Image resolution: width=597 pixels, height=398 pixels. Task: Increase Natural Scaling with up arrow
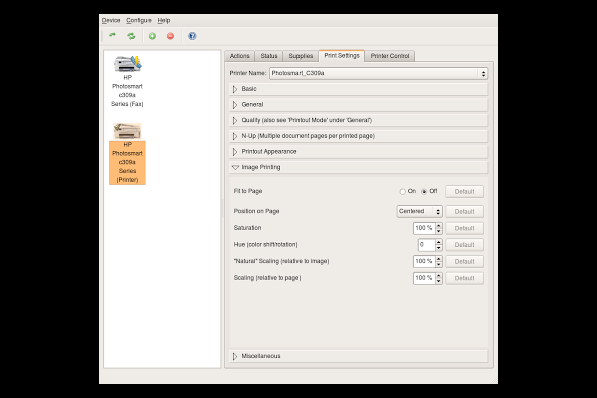pyautogui.click(x=439, y=259)
